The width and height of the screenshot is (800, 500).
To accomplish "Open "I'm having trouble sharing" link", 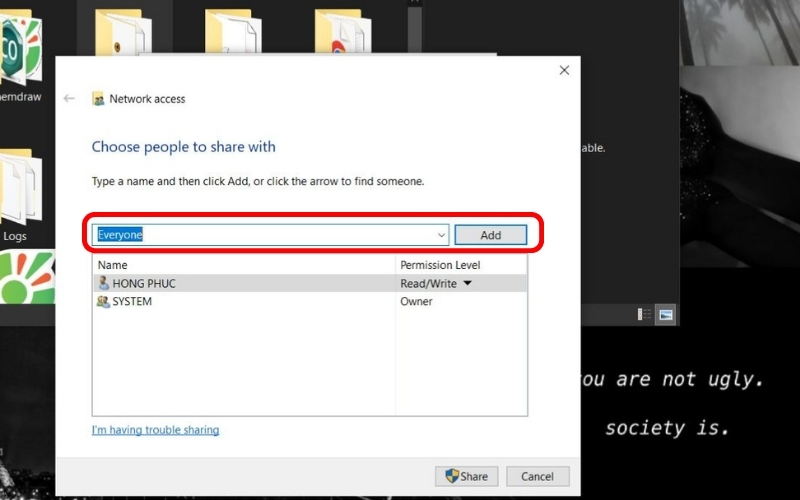I will (155, 430).
